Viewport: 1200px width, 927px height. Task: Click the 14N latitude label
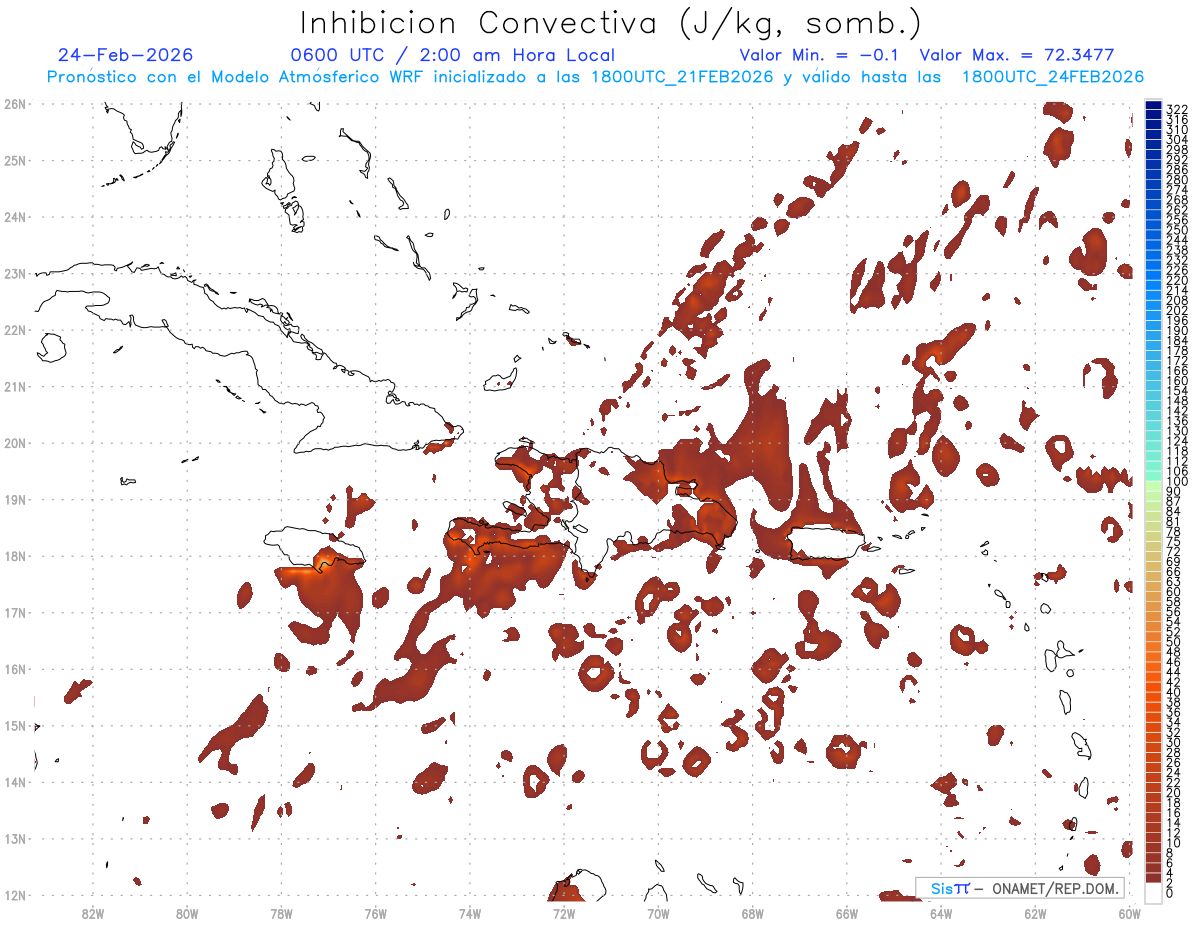pyautogui.click(x=15, y=782)
